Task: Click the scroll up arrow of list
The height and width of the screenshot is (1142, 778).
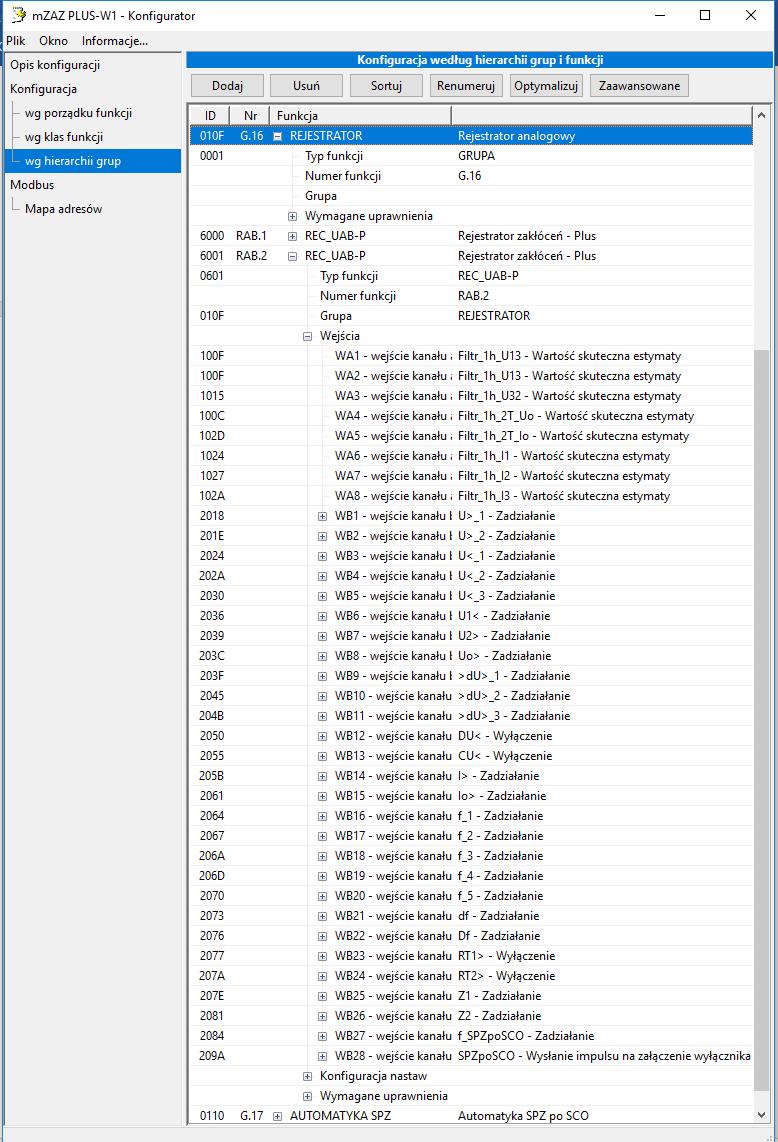Action: [761, 115]
